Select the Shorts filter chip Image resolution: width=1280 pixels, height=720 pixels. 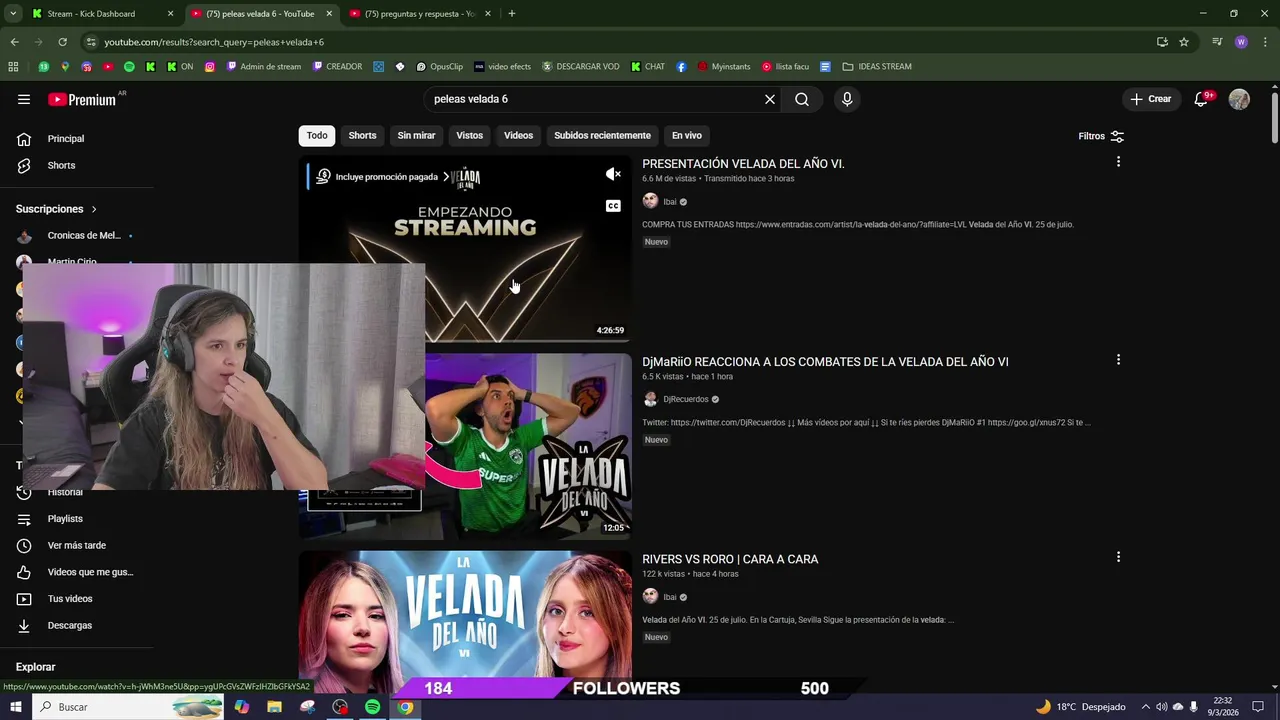(362, 135)
